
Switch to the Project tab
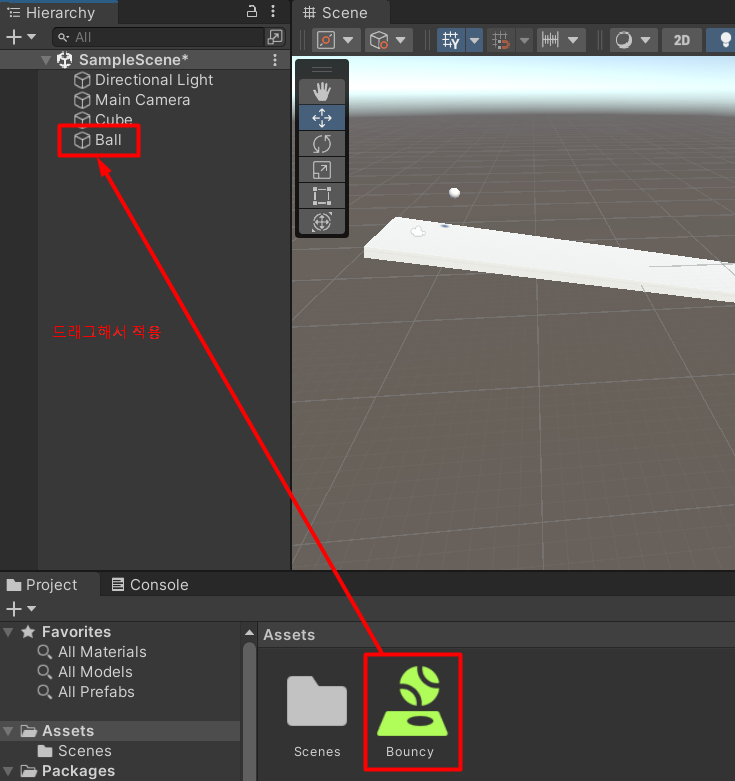pyautogui.click(x=50, y=584)
